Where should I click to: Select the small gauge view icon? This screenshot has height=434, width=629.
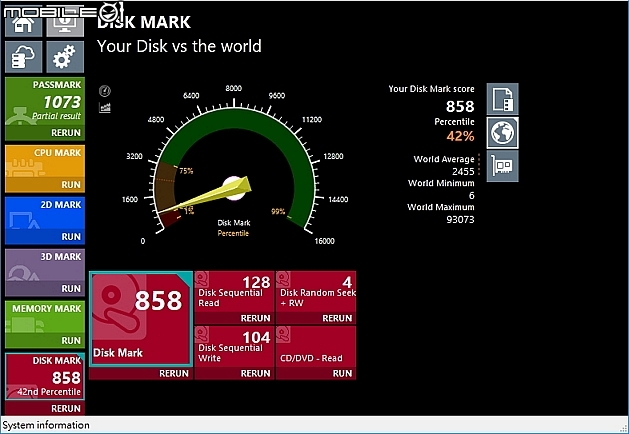click(105, 91)
